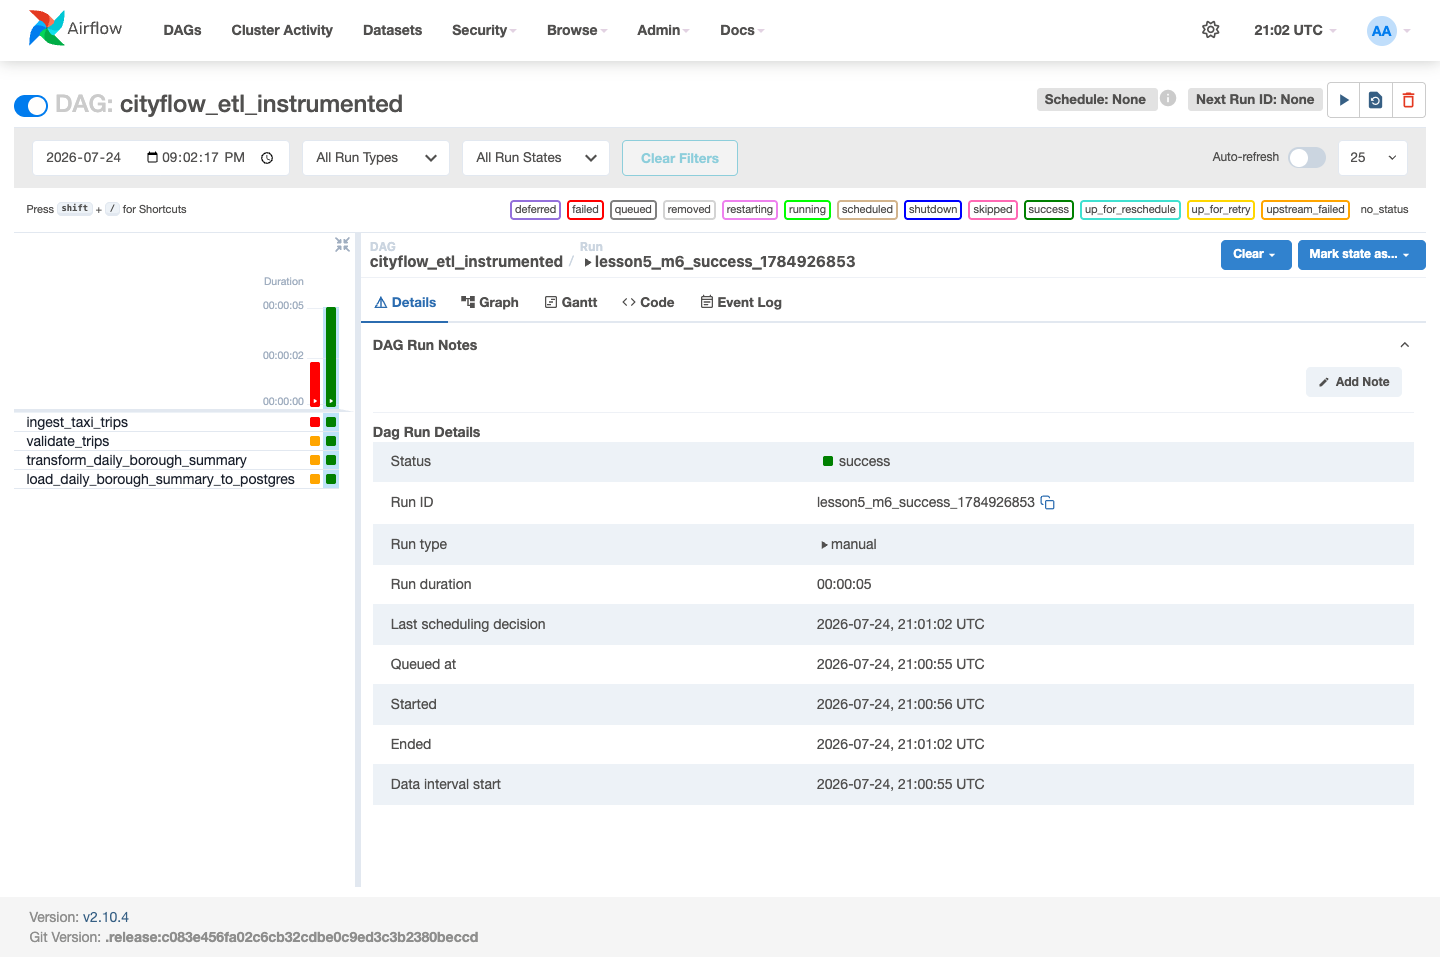Screen dimensions: 1440x957
Task: Toggle the failed state filter badge
Action: 585,209
